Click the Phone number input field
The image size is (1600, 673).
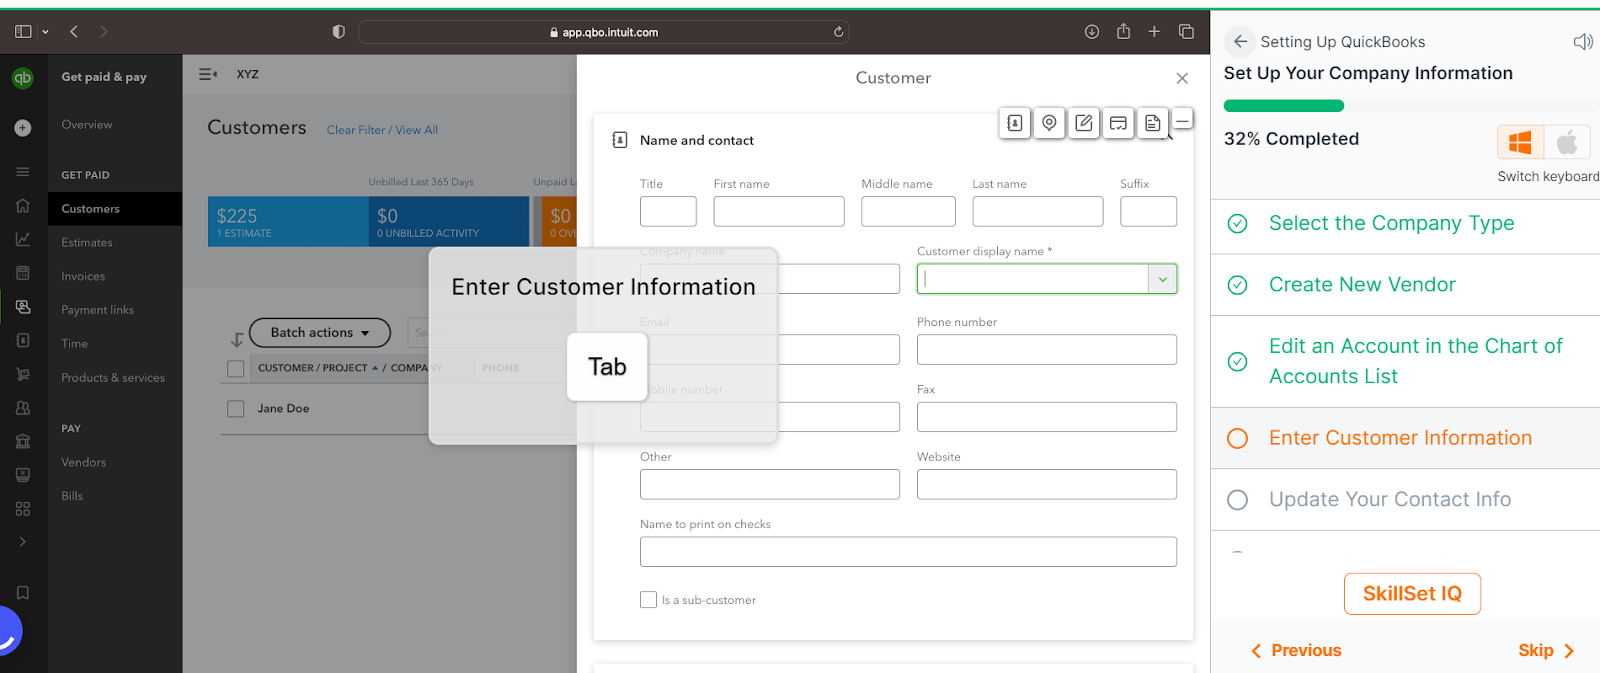pos(1047,350)
